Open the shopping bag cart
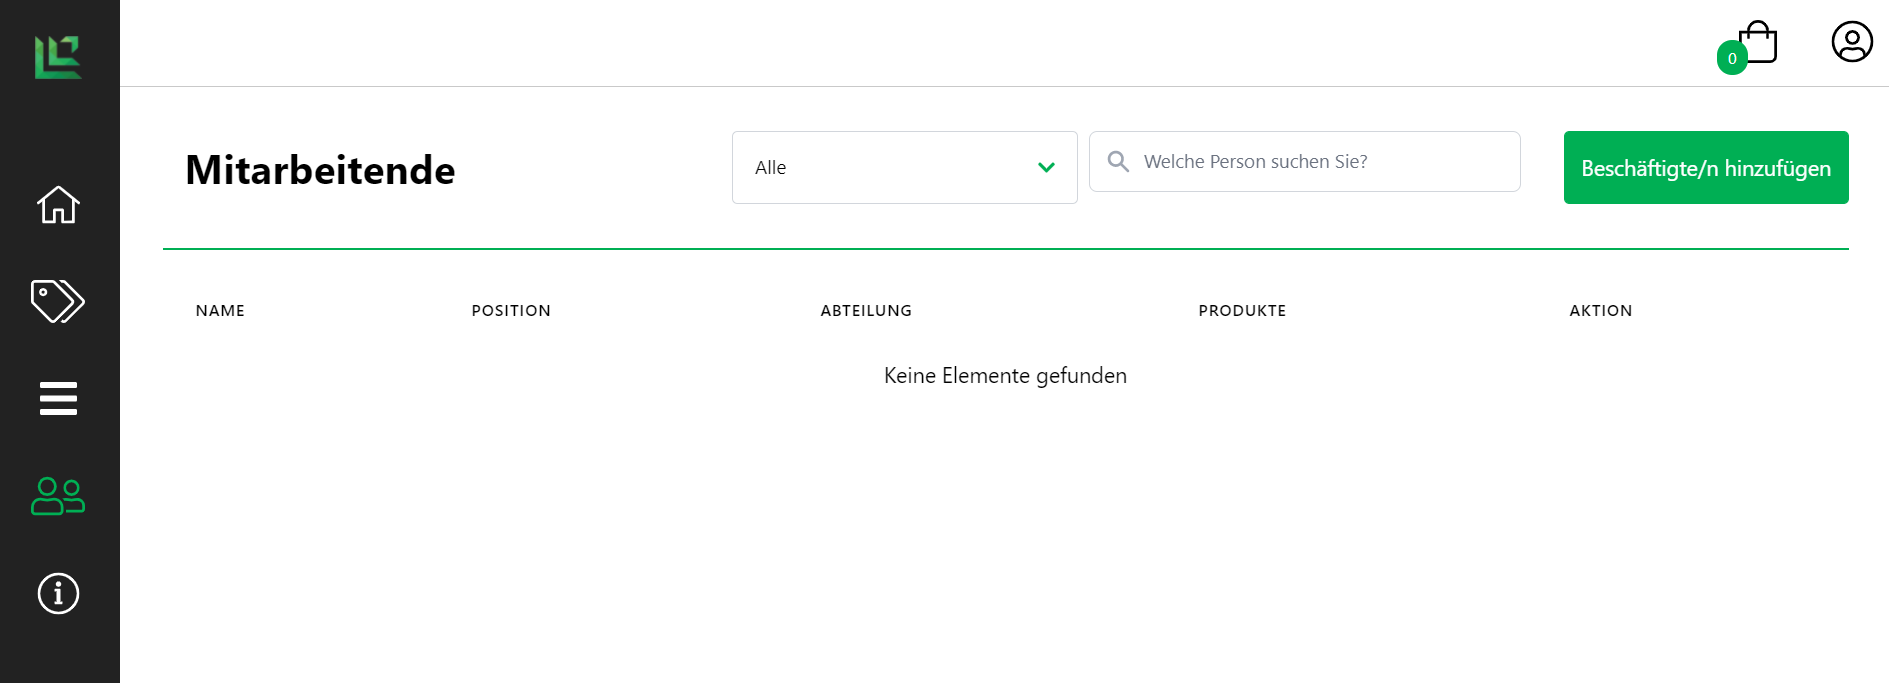The image size is (1889, 683). click(1759, 43)
